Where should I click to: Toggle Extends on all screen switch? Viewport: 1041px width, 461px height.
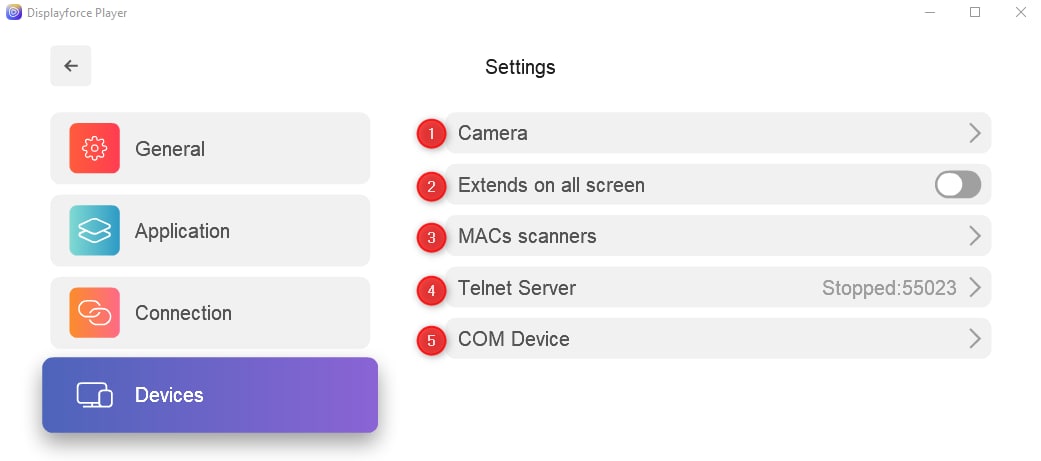point(957,185)
